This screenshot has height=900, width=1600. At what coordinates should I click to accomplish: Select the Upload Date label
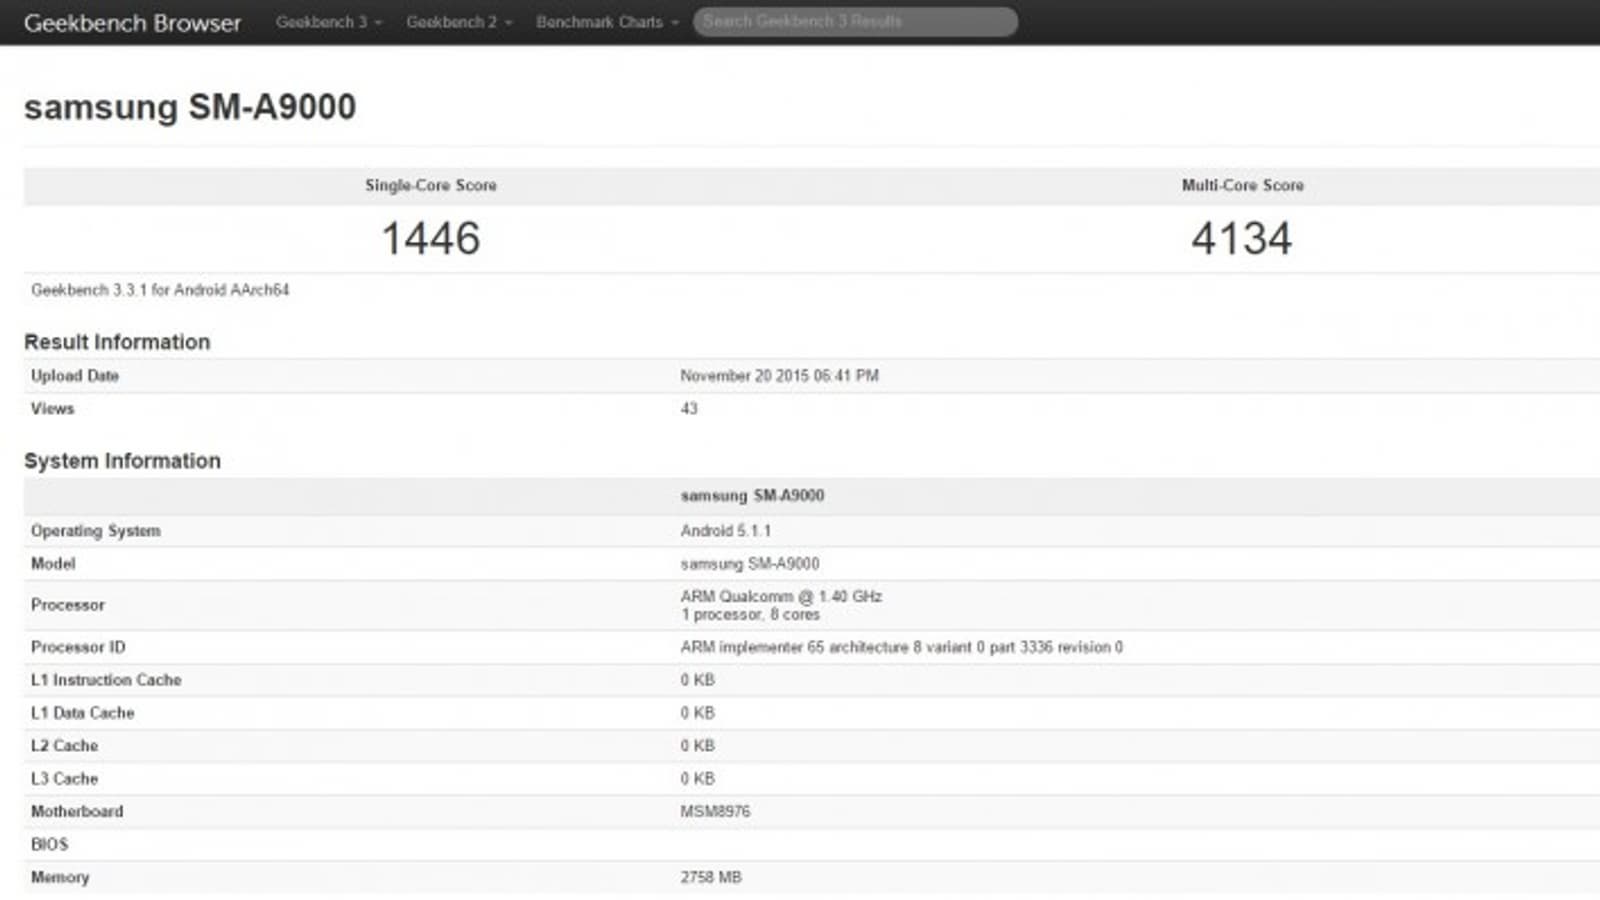pyautogui.click(x=75, y=376)
